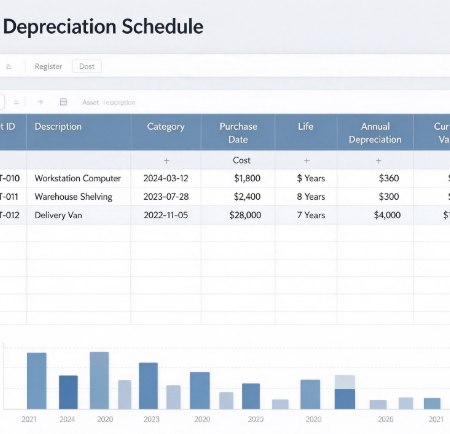Select the Warehouse Shelving row description
The width and height of the screenshot is (450, 434).
(x=73, y=197)
